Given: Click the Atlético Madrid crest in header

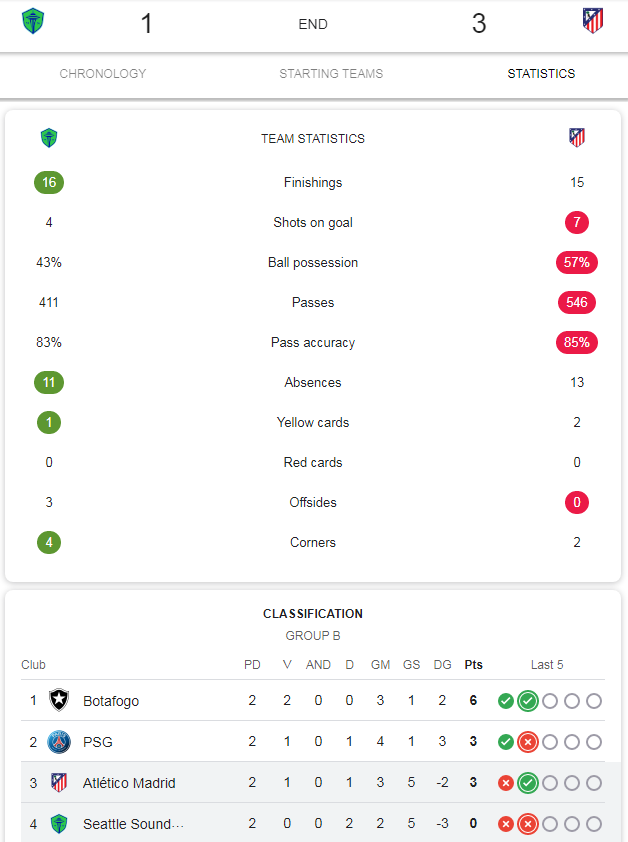Looking at the screenshot, I should point(593,21).
